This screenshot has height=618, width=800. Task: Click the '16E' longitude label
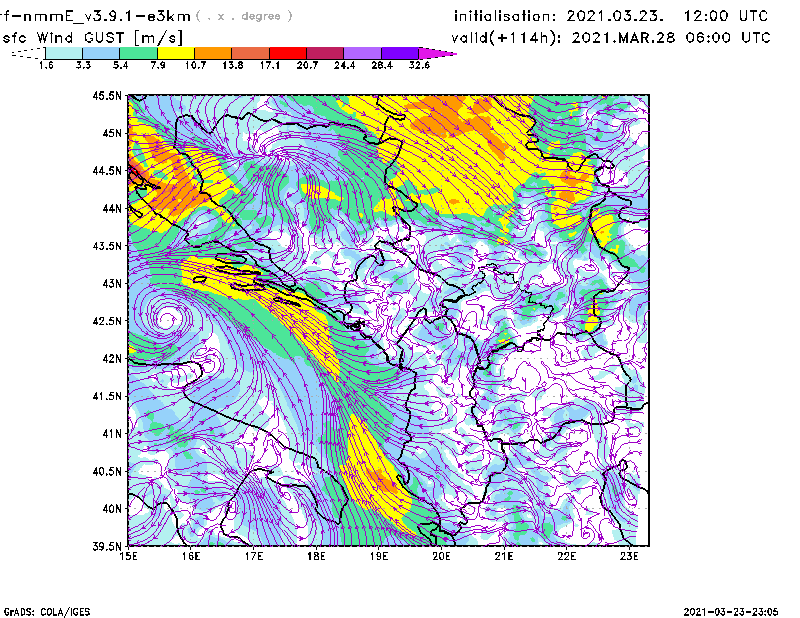(191, 556)
